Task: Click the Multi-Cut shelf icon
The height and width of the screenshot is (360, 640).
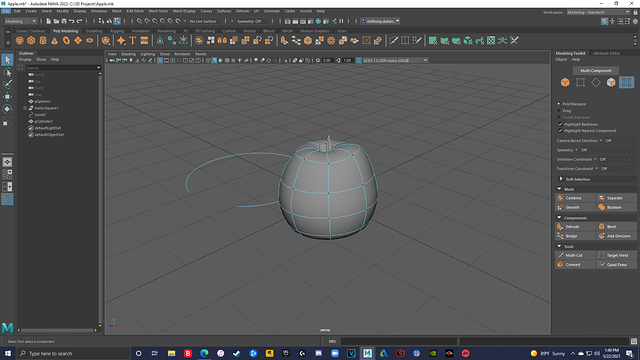Action: [x=393, y=40]
